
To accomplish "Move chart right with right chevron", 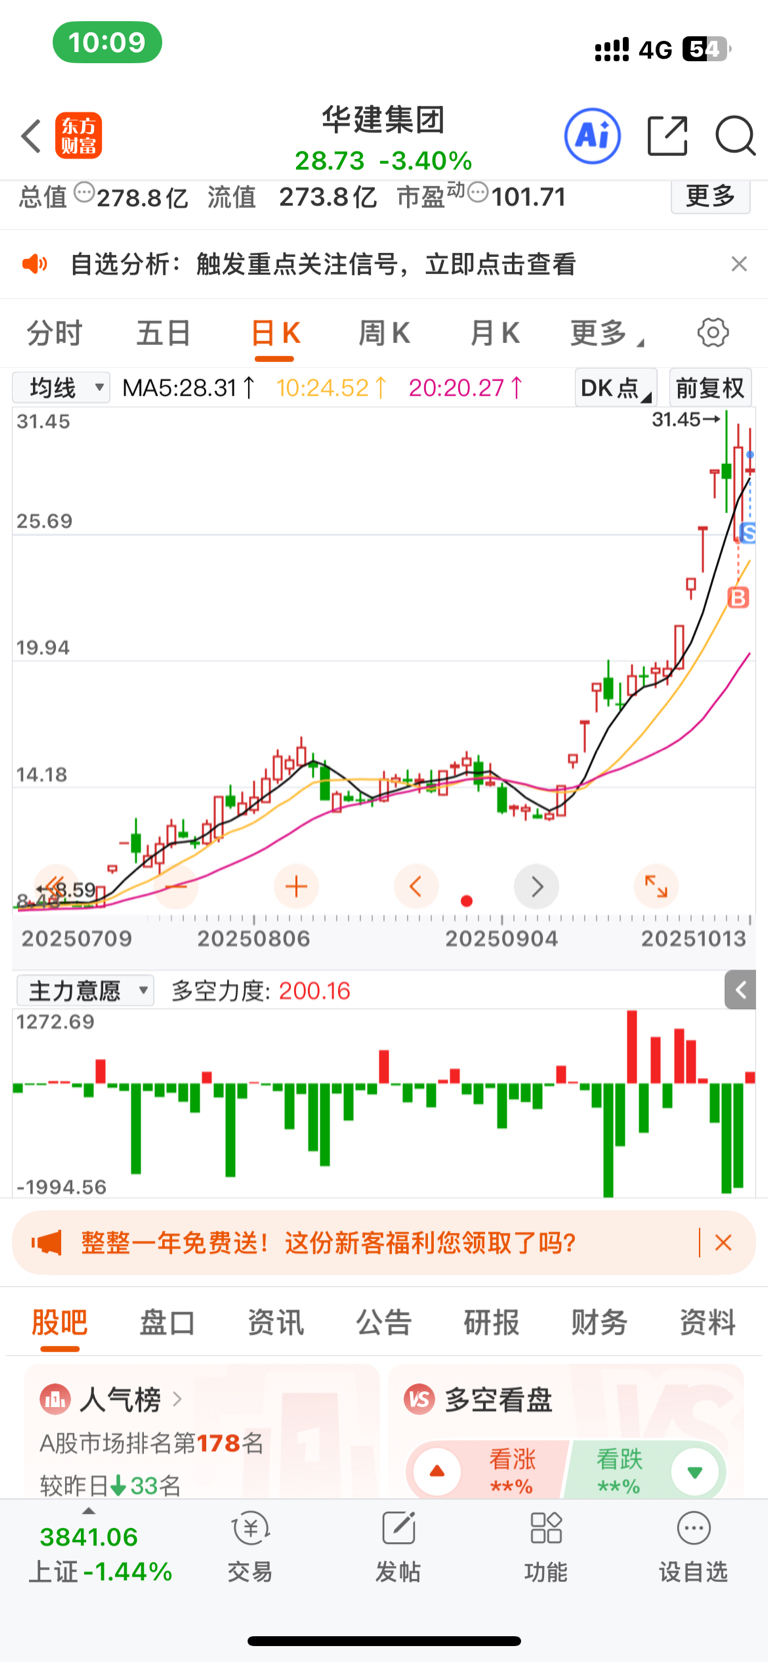I will (537, 886).
